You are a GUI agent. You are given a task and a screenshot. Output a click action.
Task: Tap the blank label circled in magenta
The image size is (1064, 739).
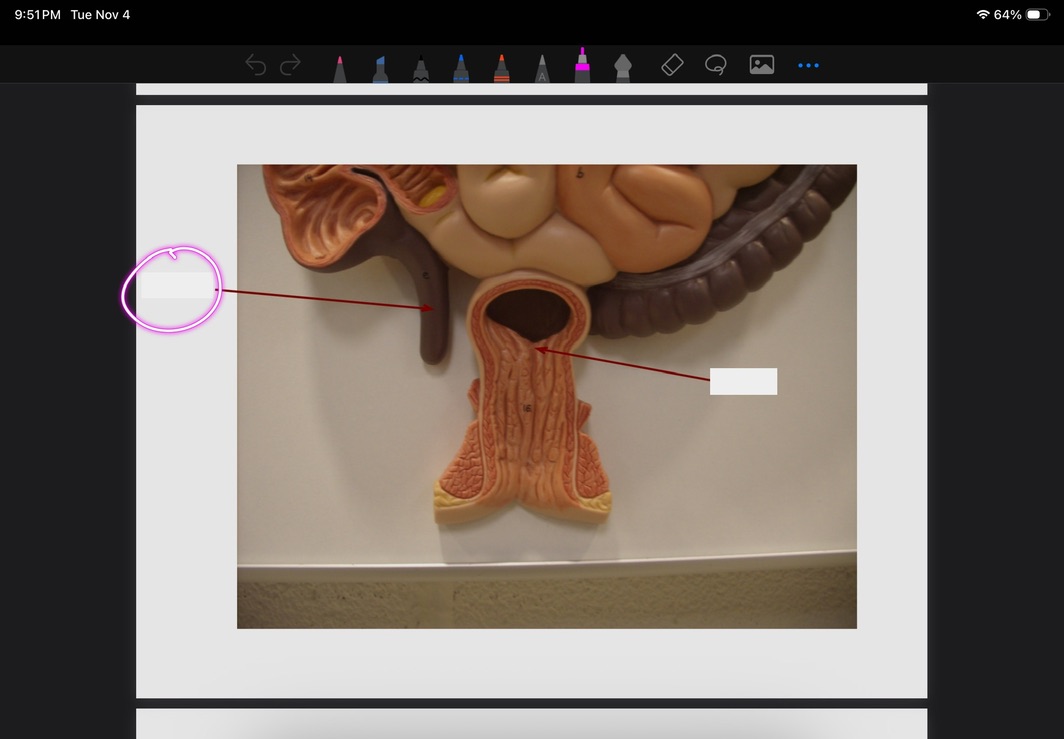pyautogui.click(x=177, y=286)
